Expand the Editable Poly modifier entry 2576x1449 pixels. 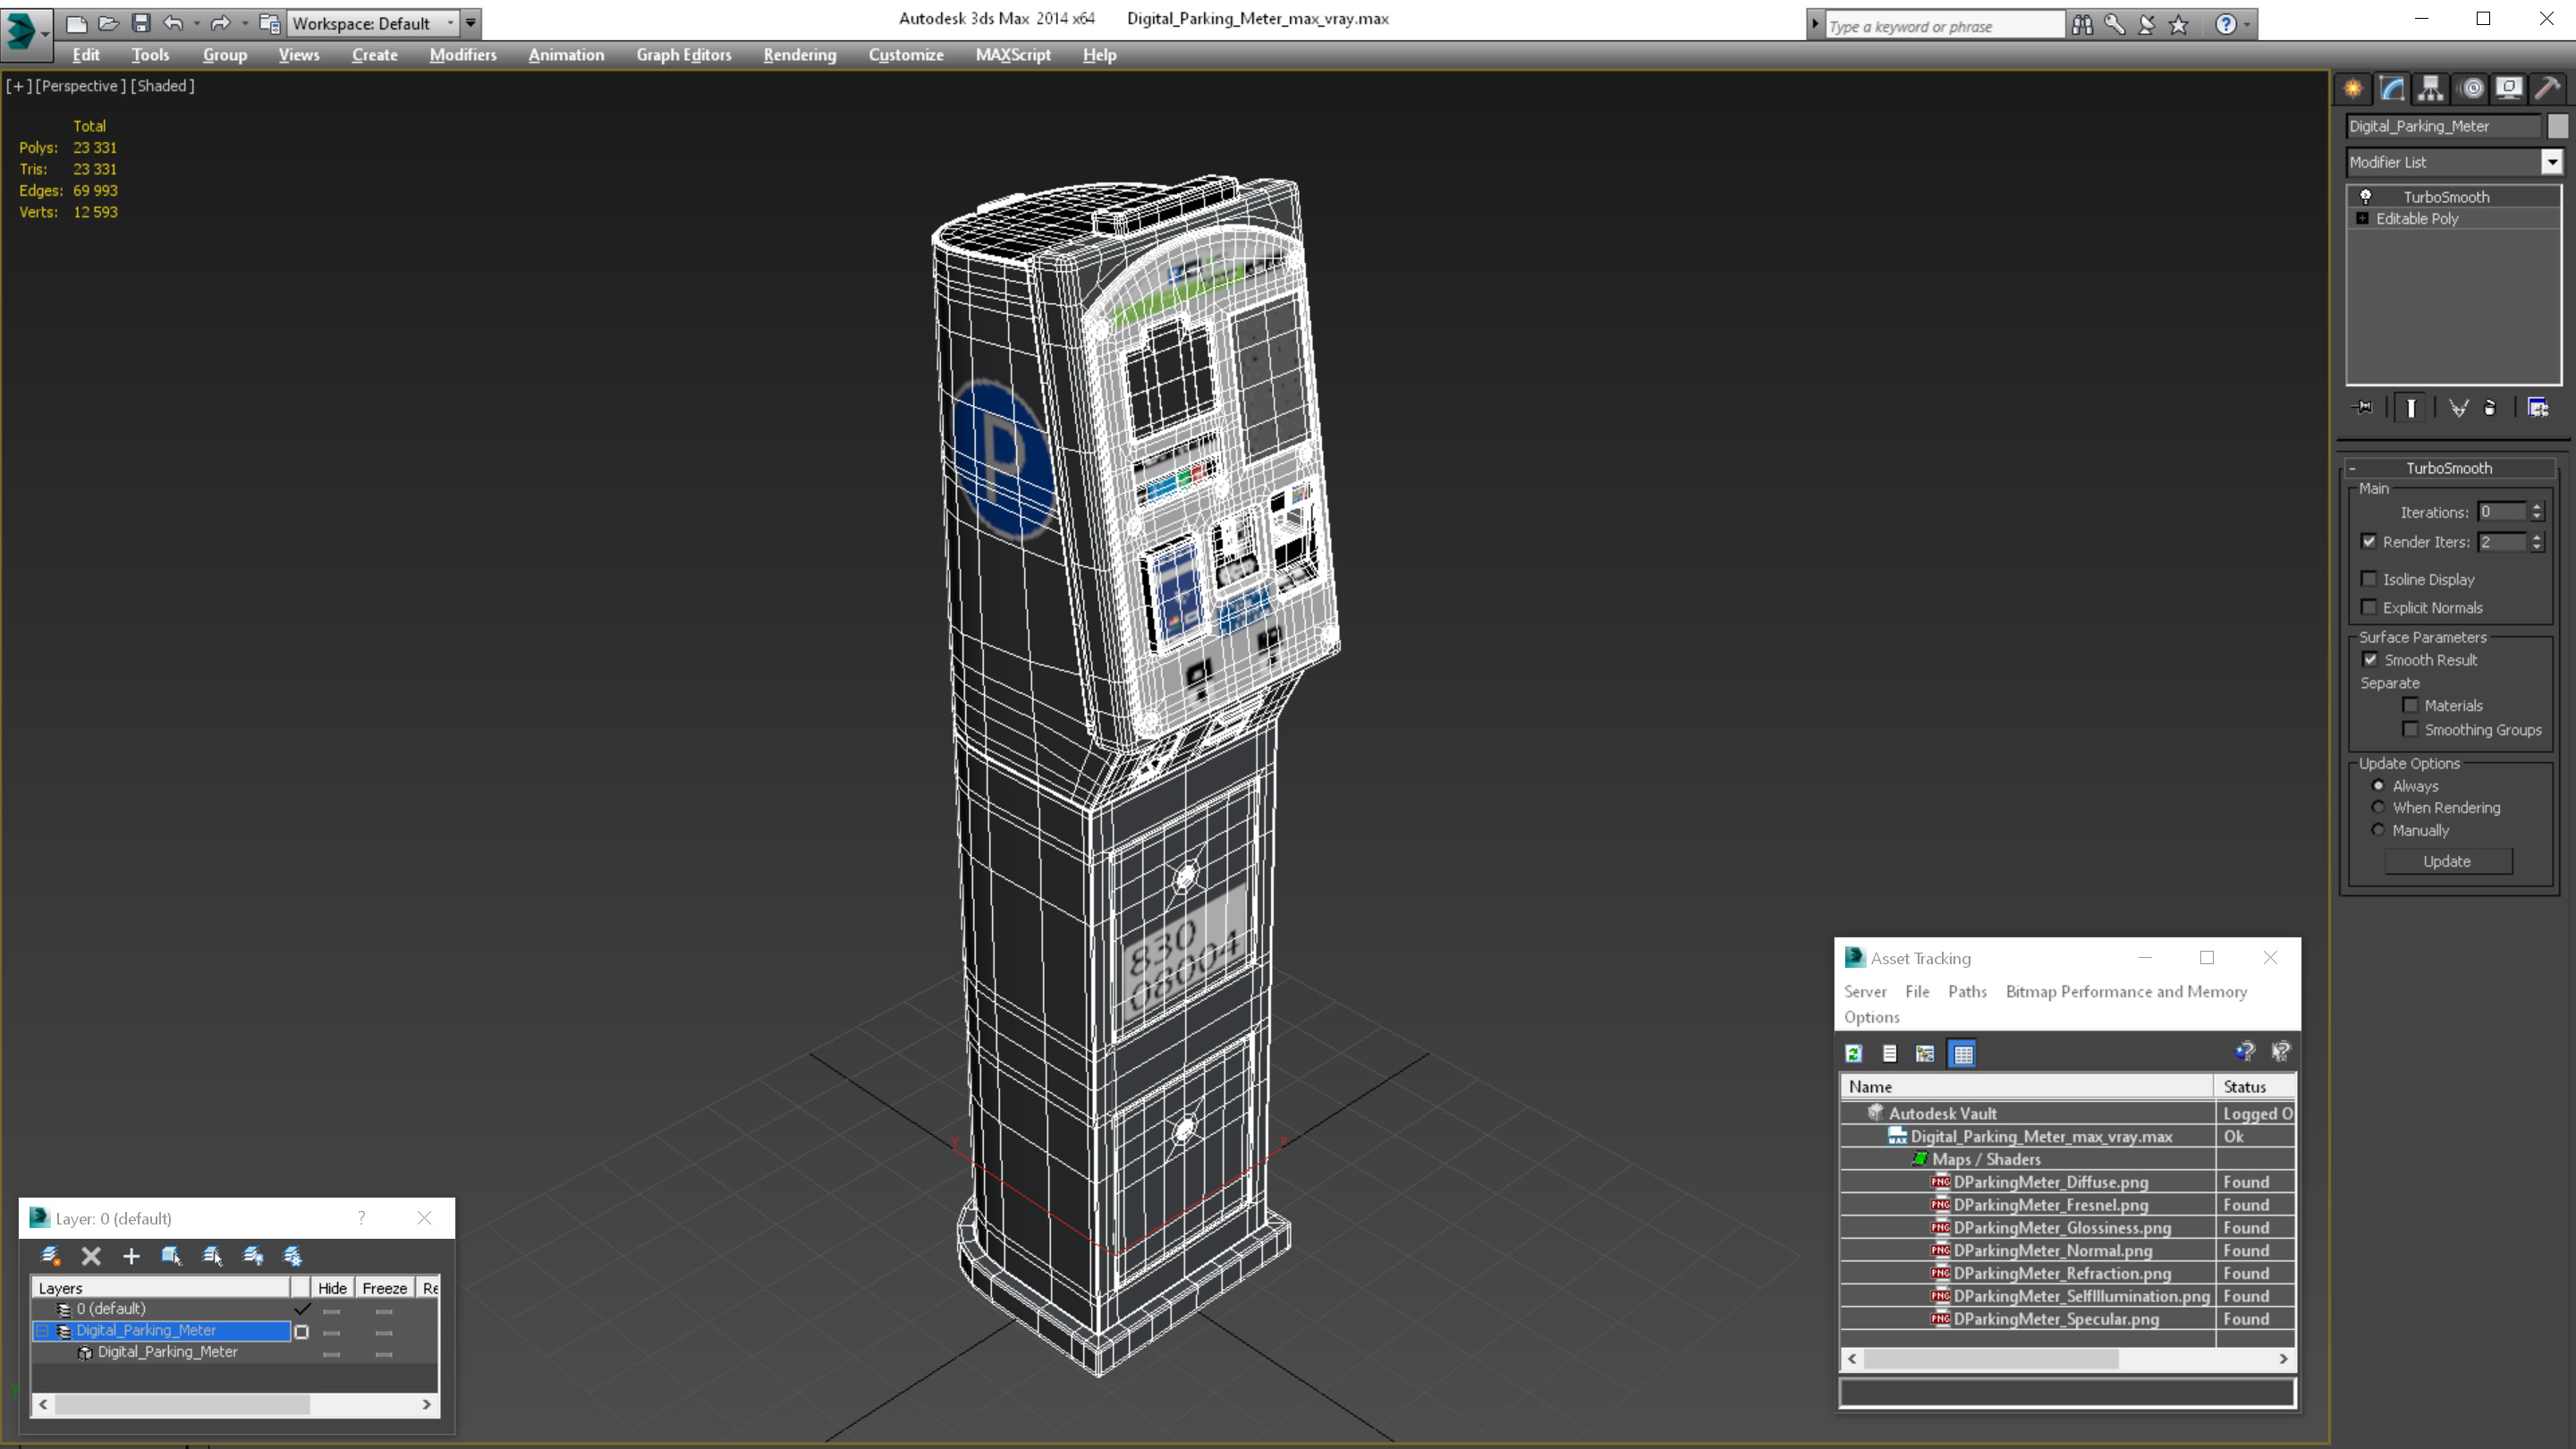coord(2362,219)
